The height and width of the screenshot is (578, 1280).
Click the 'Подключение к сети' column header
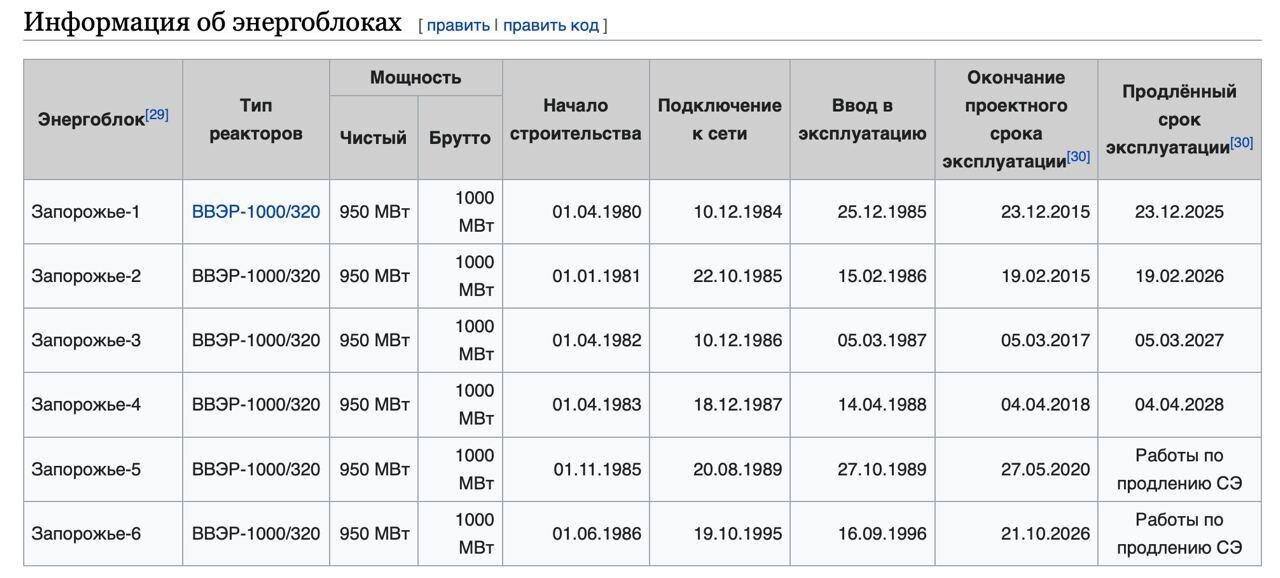click(719, 120)
